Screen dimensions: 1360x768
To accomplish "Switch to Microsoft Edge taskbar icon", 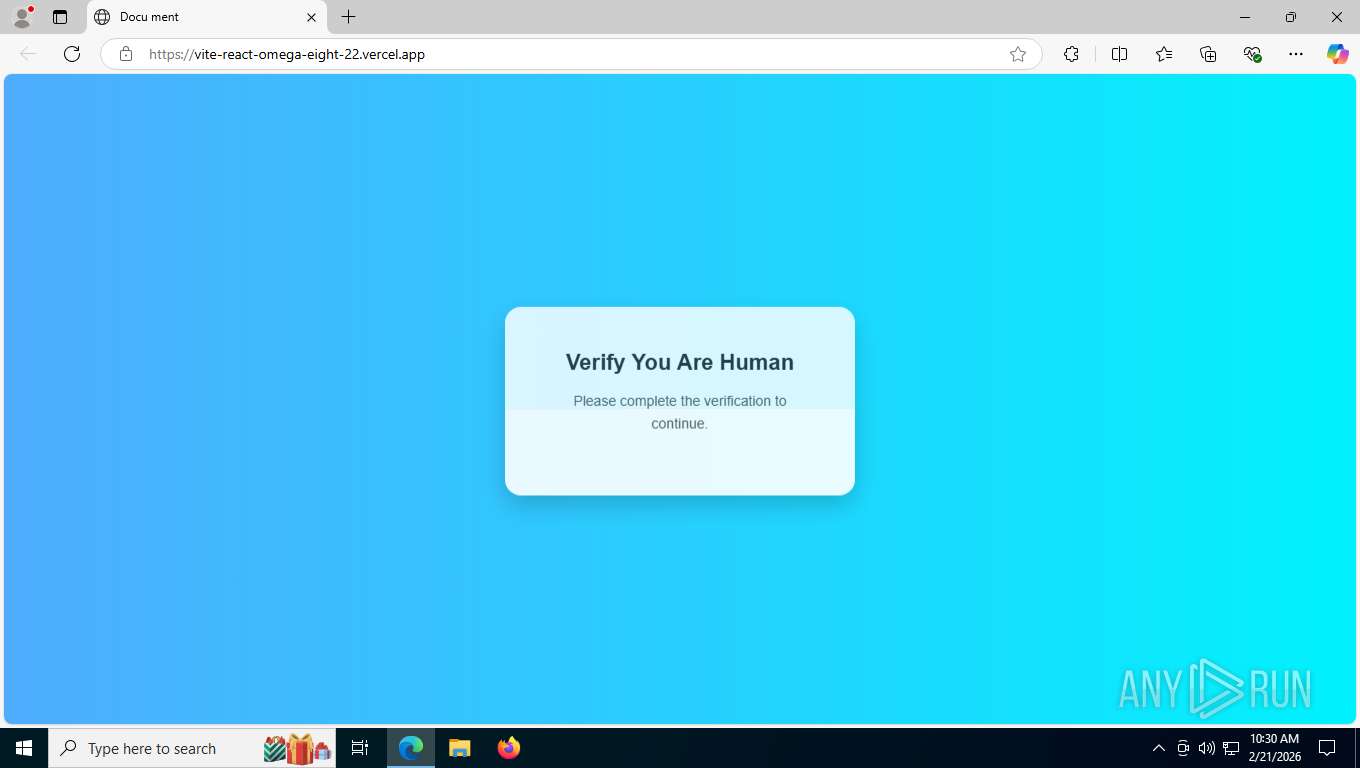I will tap(411, 748).
